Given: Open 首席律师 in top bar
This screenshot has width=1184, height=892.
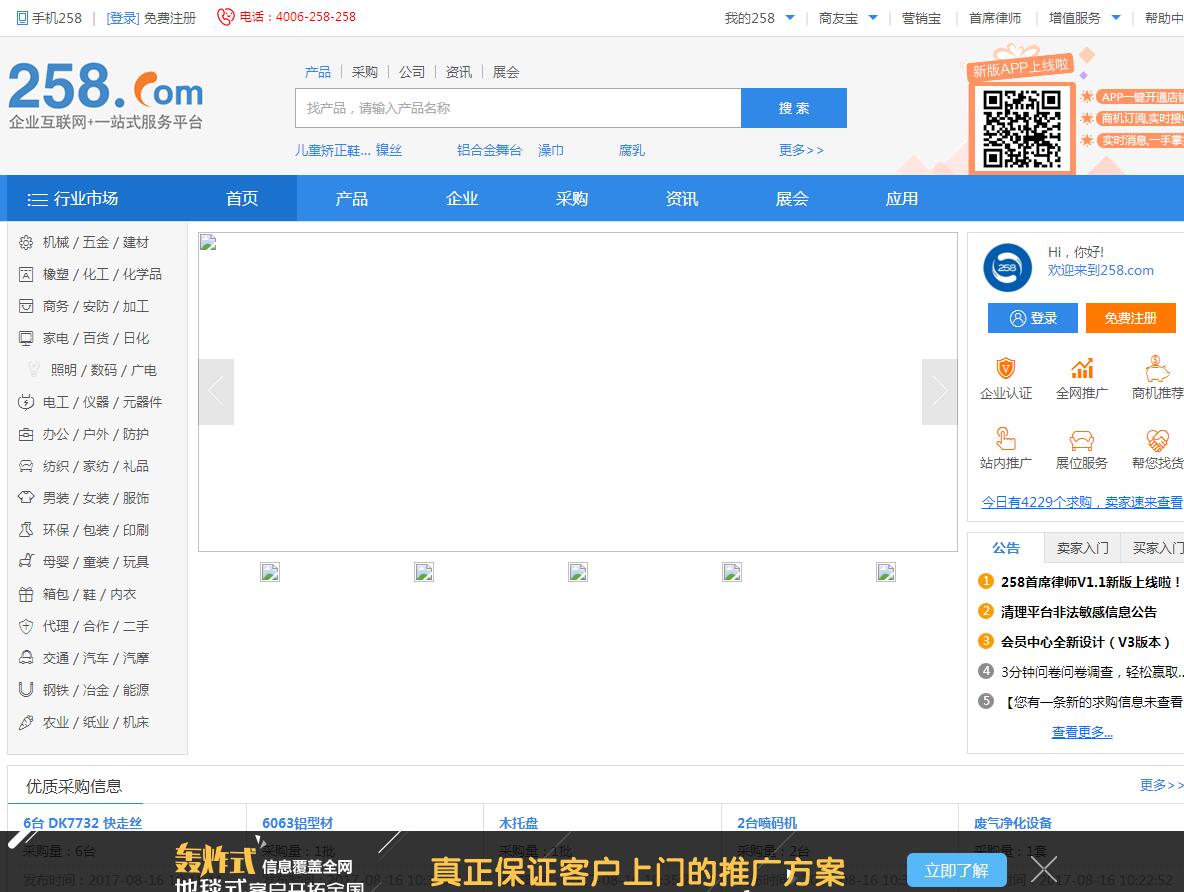Looking at the screenshot, I should 994,18.
